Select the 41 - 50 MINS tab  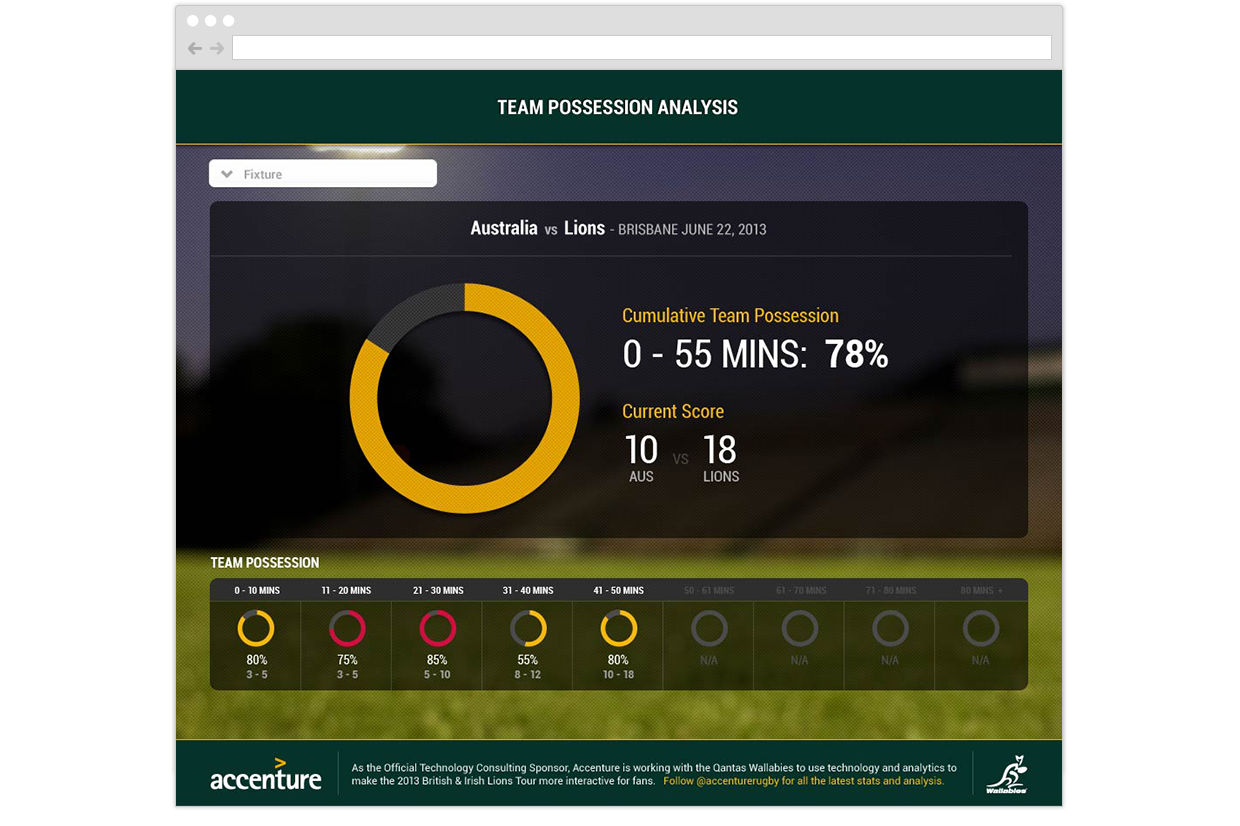(619, 590)
